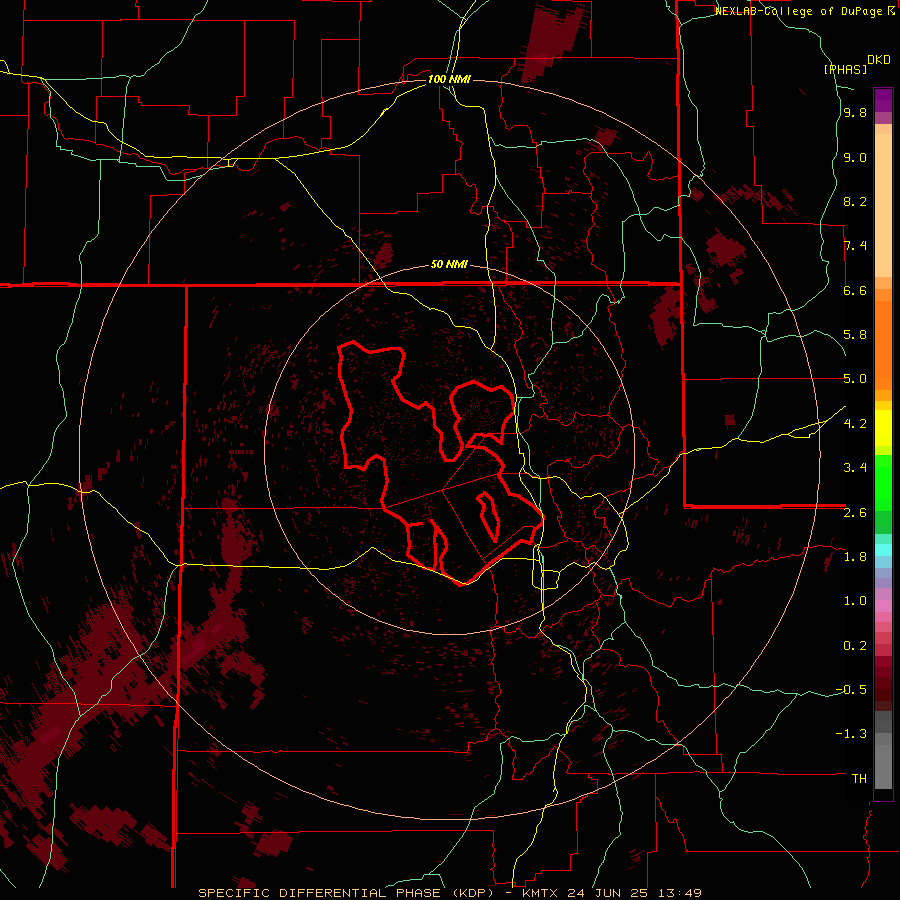Click the 2.6 value on the scale
Viewport: 900px width, 900px height.
pyautogui.click(x=855, y=513)
